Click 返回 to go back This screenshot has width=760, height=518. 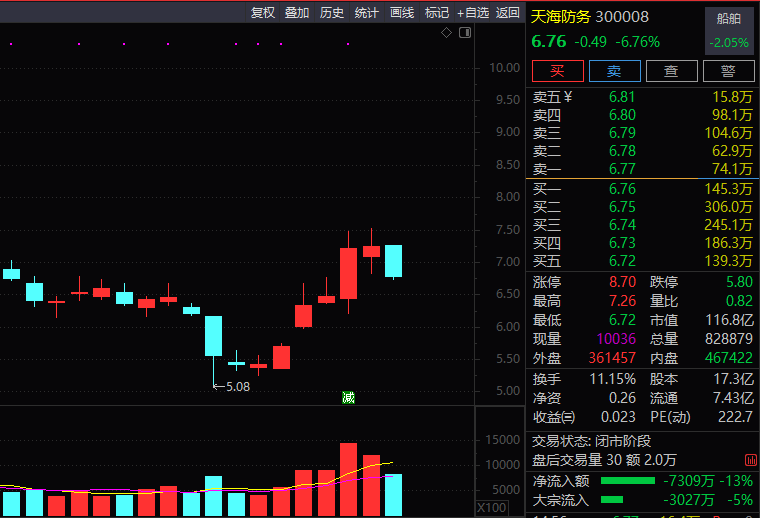(507, 13)
